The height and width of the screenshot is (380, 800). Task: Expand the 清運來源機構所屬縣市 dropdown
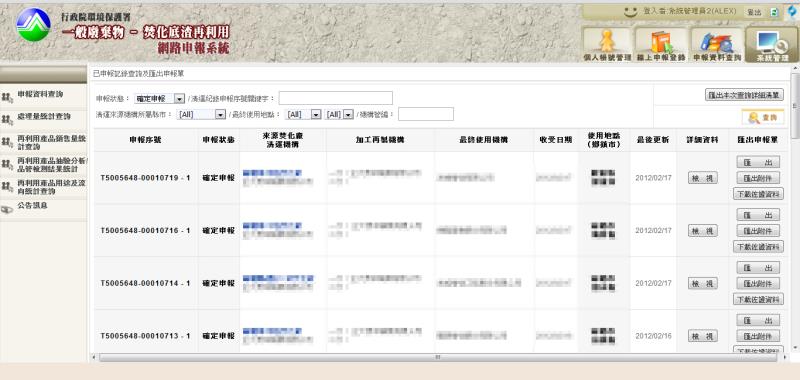[201, 114]
